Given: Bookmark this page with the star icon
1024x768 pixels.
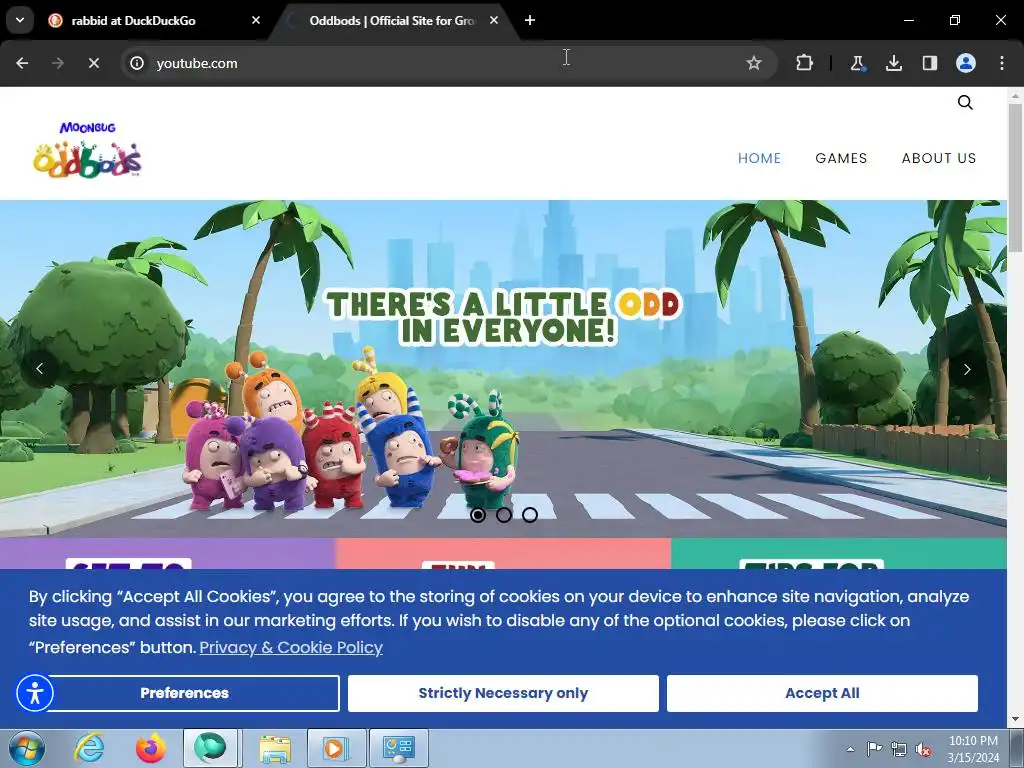Looking at the screenshot, I should tap(754, 63).
